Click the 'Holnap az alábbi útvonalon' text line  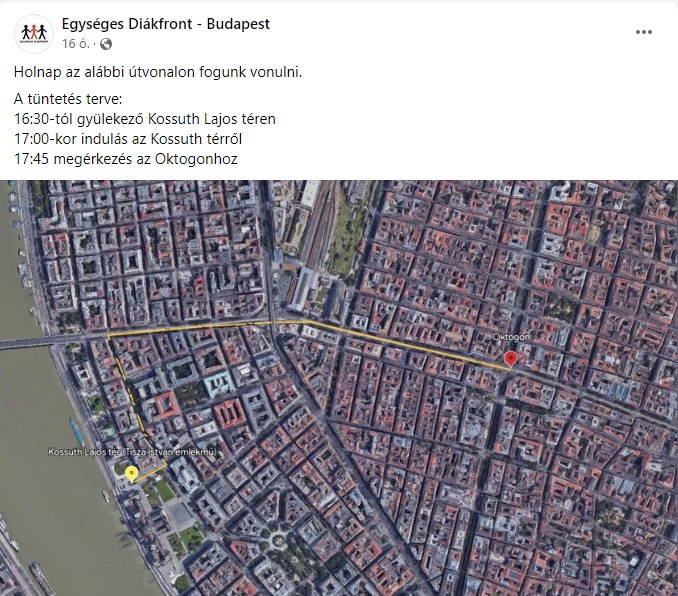click(x=158, y=72)
